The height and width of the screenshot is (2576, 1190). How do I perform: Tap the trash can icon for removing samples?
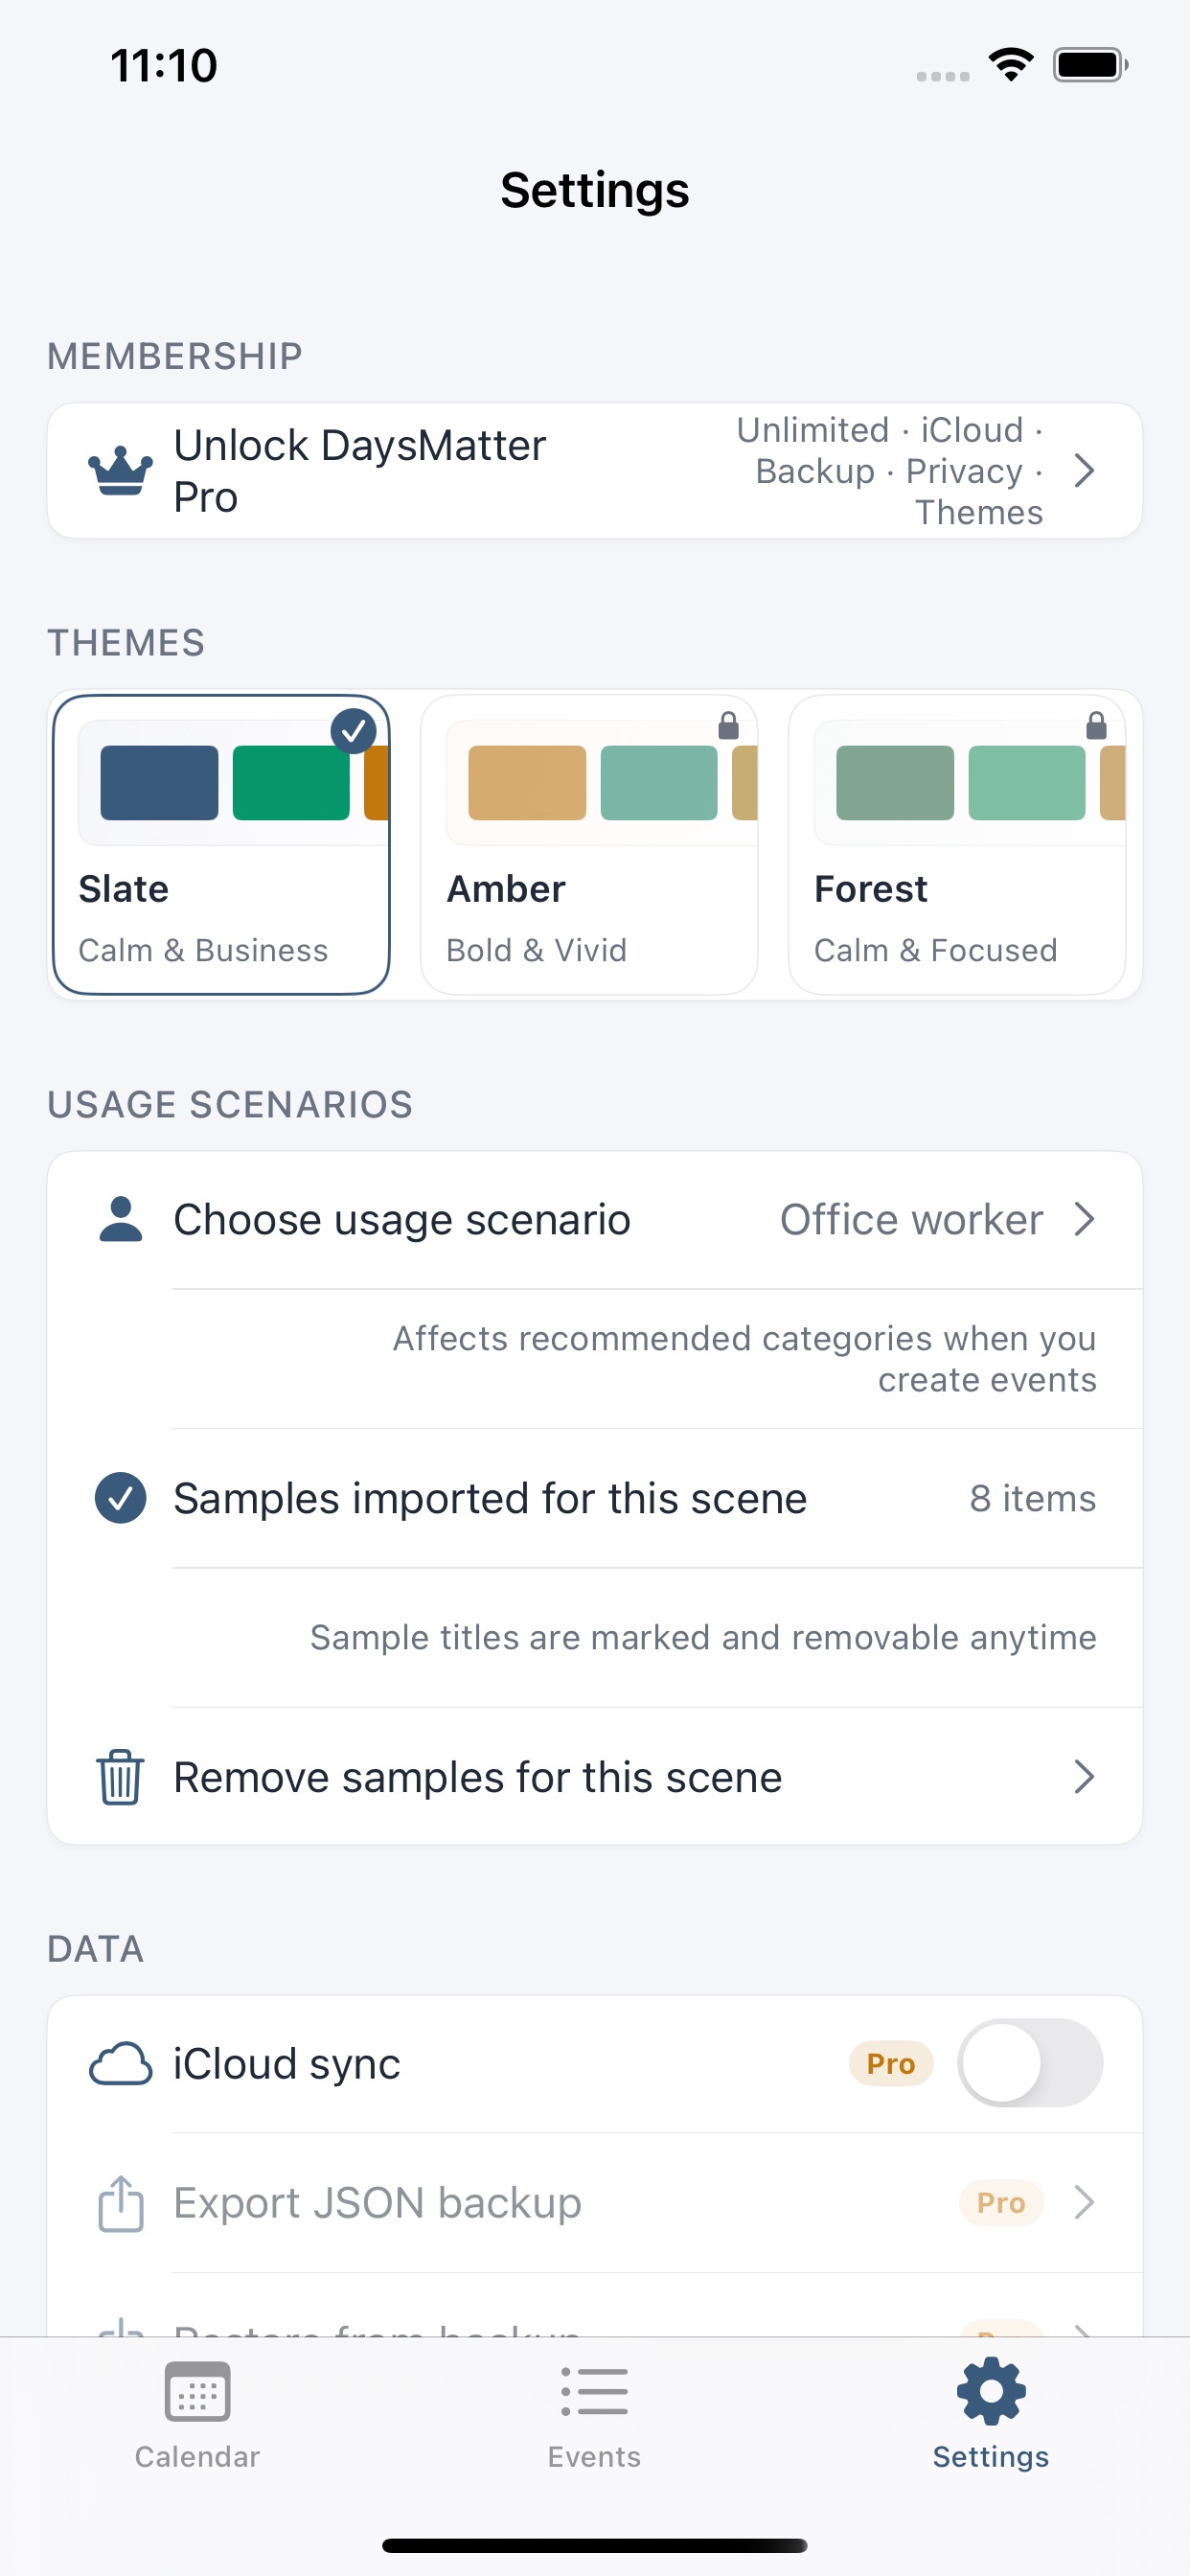pos(120,1776)
